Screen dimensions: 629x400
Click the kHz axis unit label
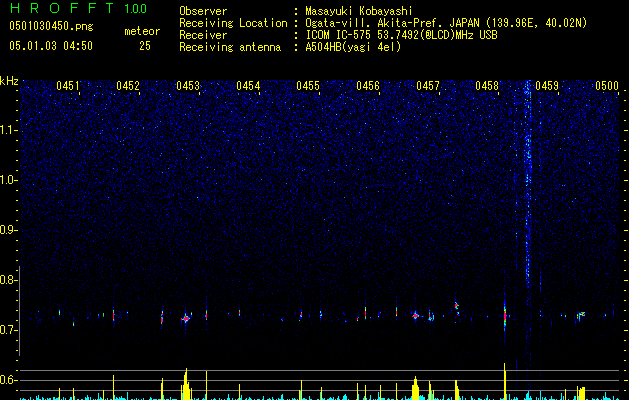coord(9,81)
